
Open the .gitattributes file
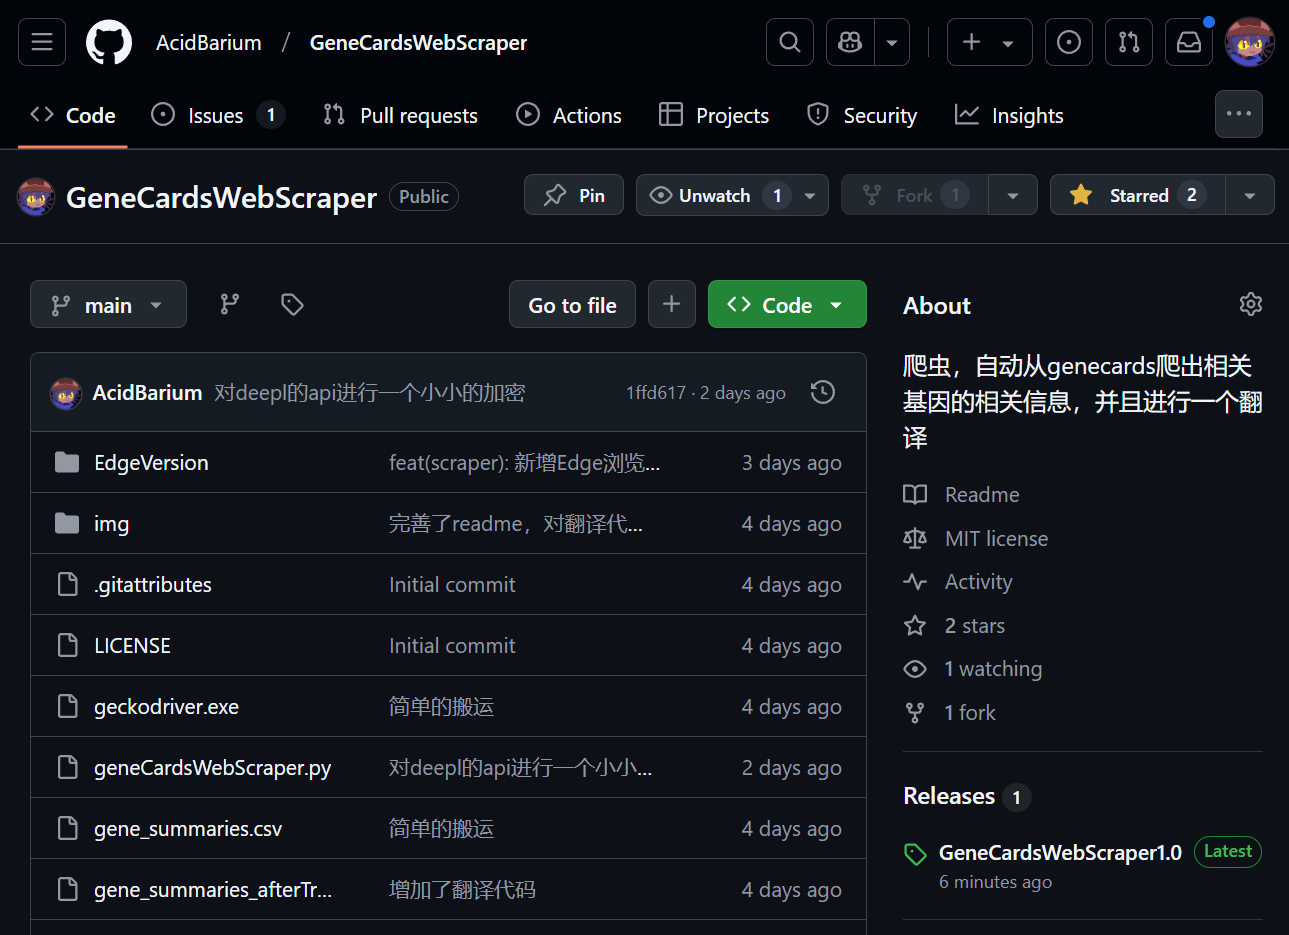pyautogui.click(x=153, y=584)
